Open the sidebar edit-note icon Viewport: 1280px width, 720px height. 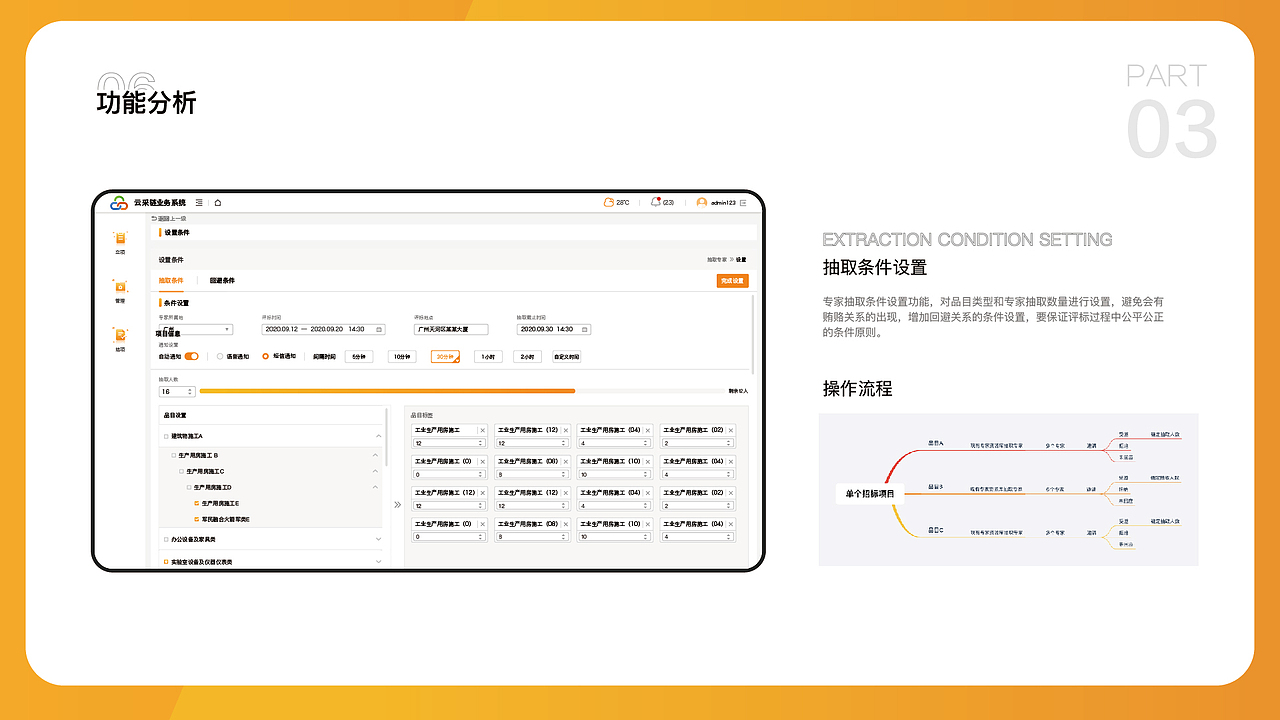(120, 336)
